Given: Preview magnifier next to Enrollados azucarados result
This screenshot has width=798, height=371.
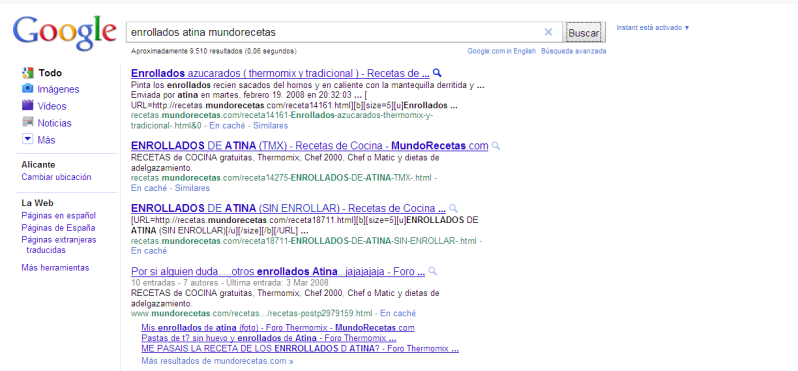Looking at the screenshot, I should pyautogui.click(x=437, y=73).
